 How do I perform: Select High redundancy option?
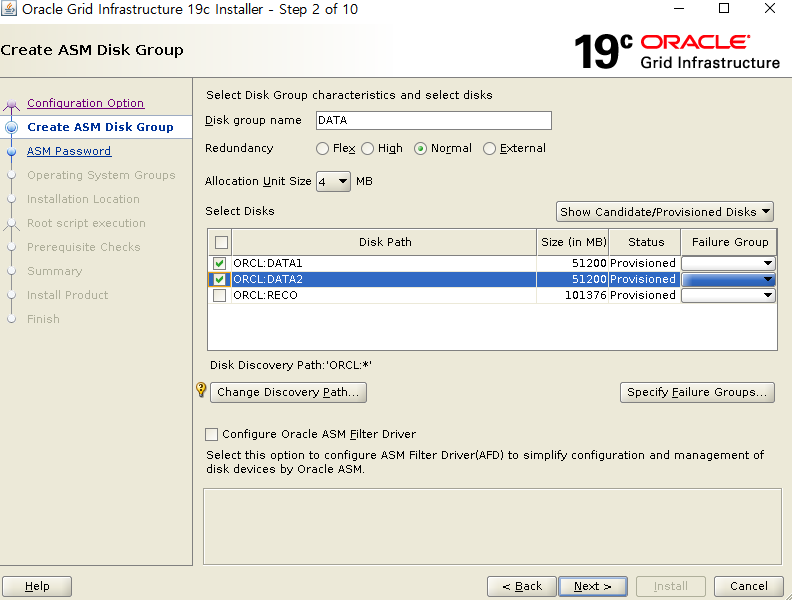(x=368, y=148)
